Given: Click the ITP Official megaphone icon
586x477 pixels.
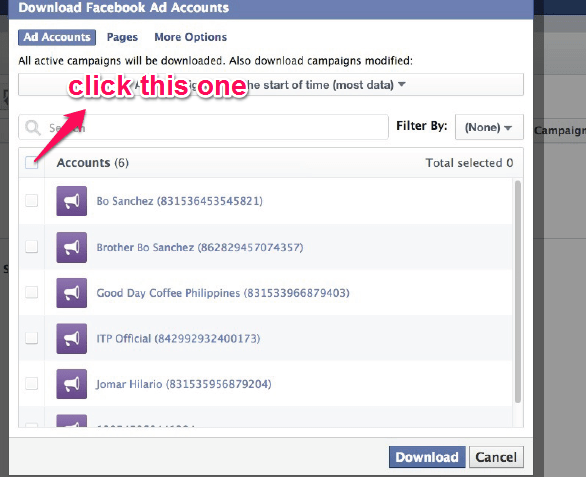Looking at the screenshot, I should click(x=71, y=338).
